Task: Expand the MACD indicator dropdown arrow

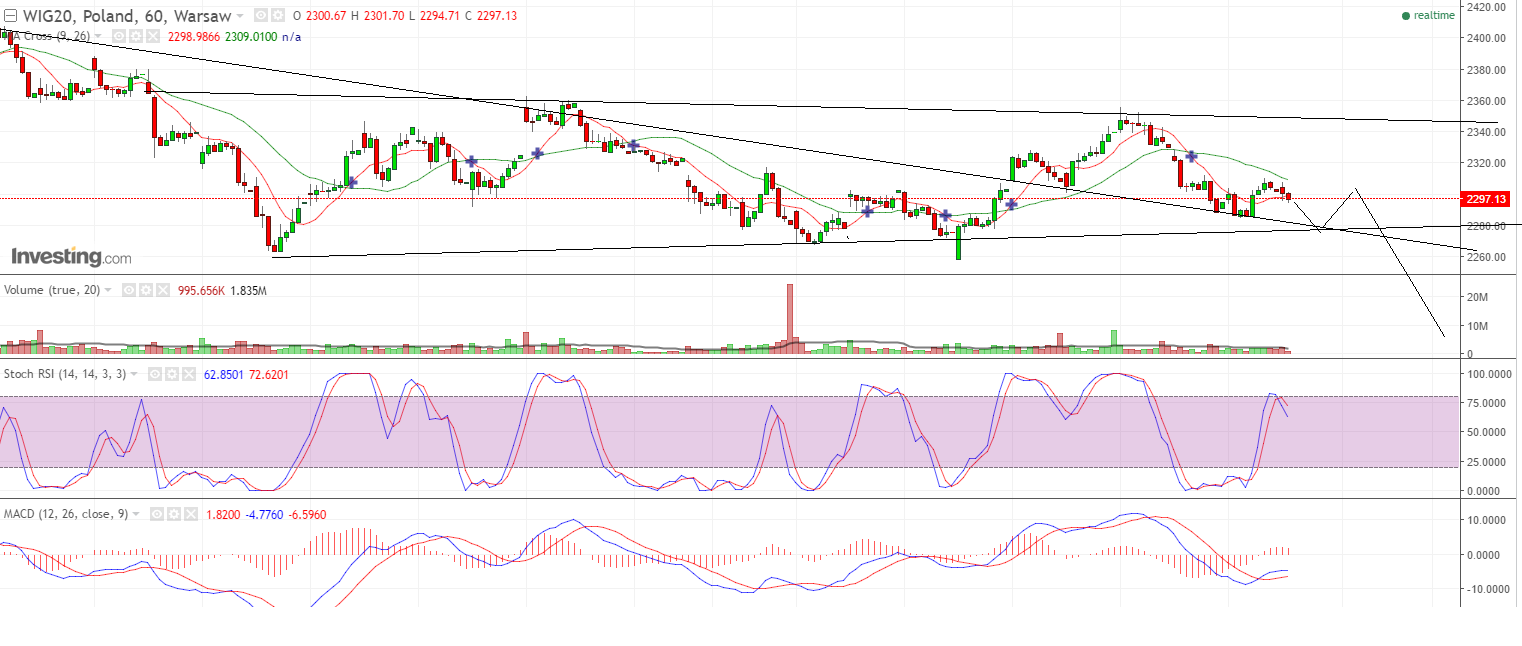Action: click(136, 514)
